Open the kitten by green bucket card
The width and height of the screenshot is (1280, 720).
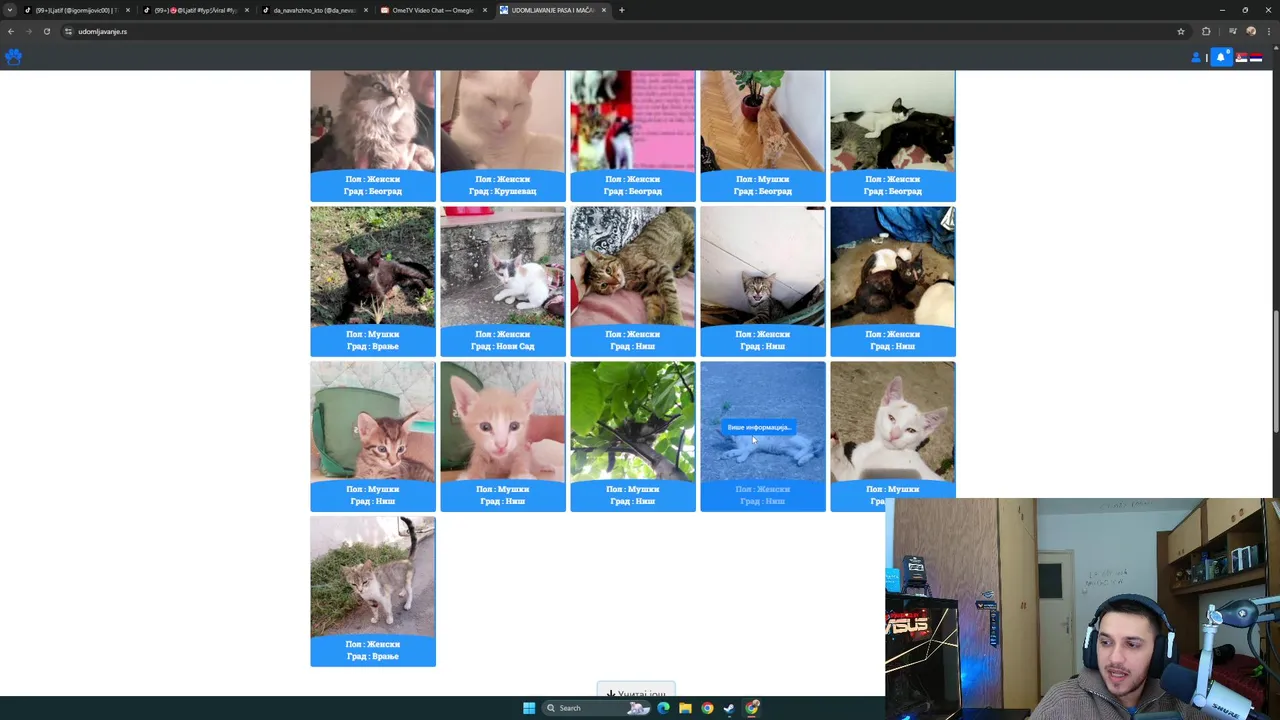(373, 436)
